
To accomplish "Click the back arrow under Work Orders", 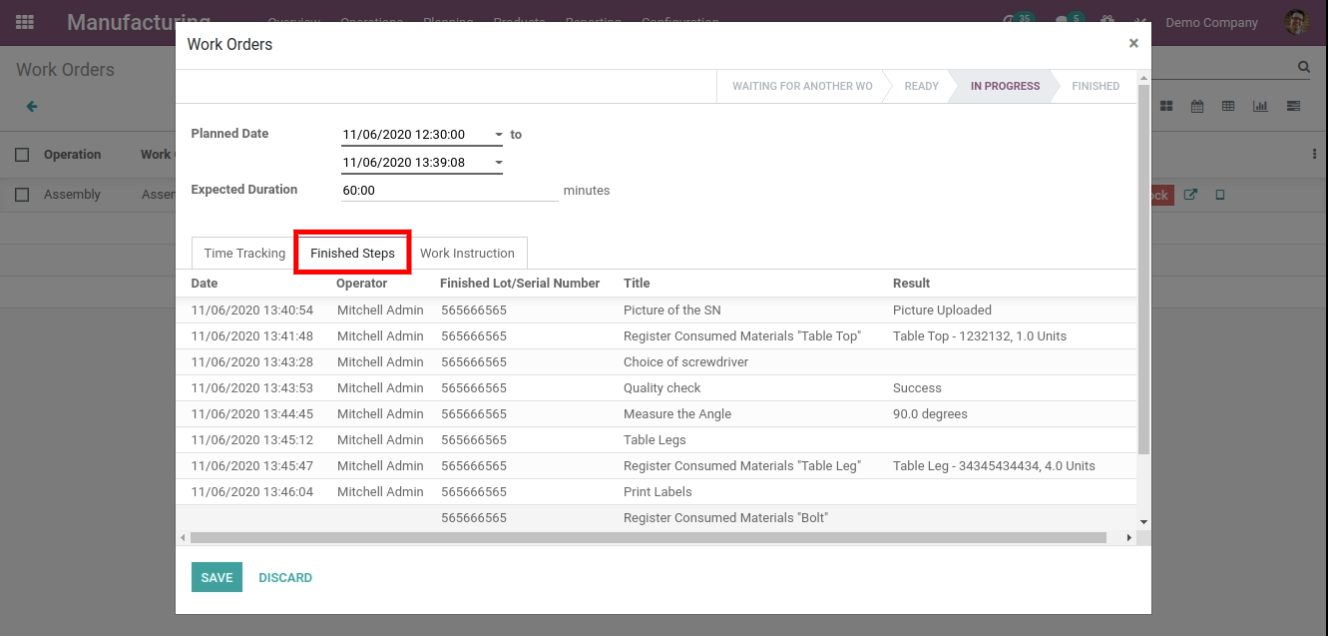I will pyautogui.click(x=31, y=106).
